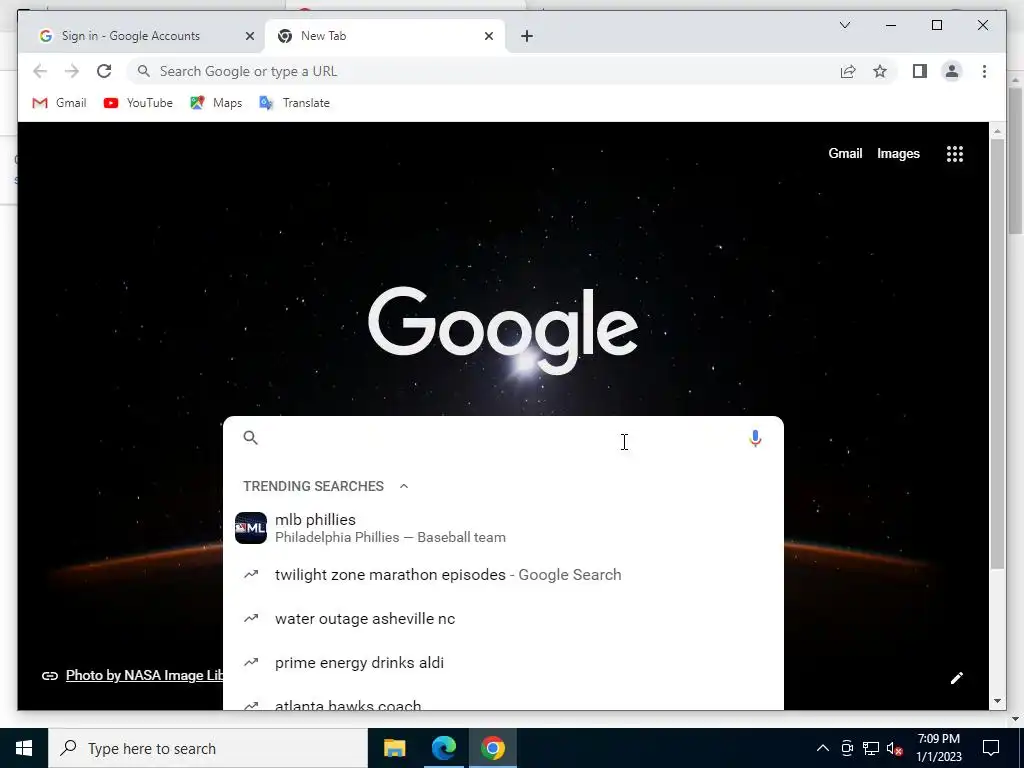The height and width of the screenshot is (768, 1024).
Task: Choose water outage asheville nc suggestion
Action: [x=503, y=618]
